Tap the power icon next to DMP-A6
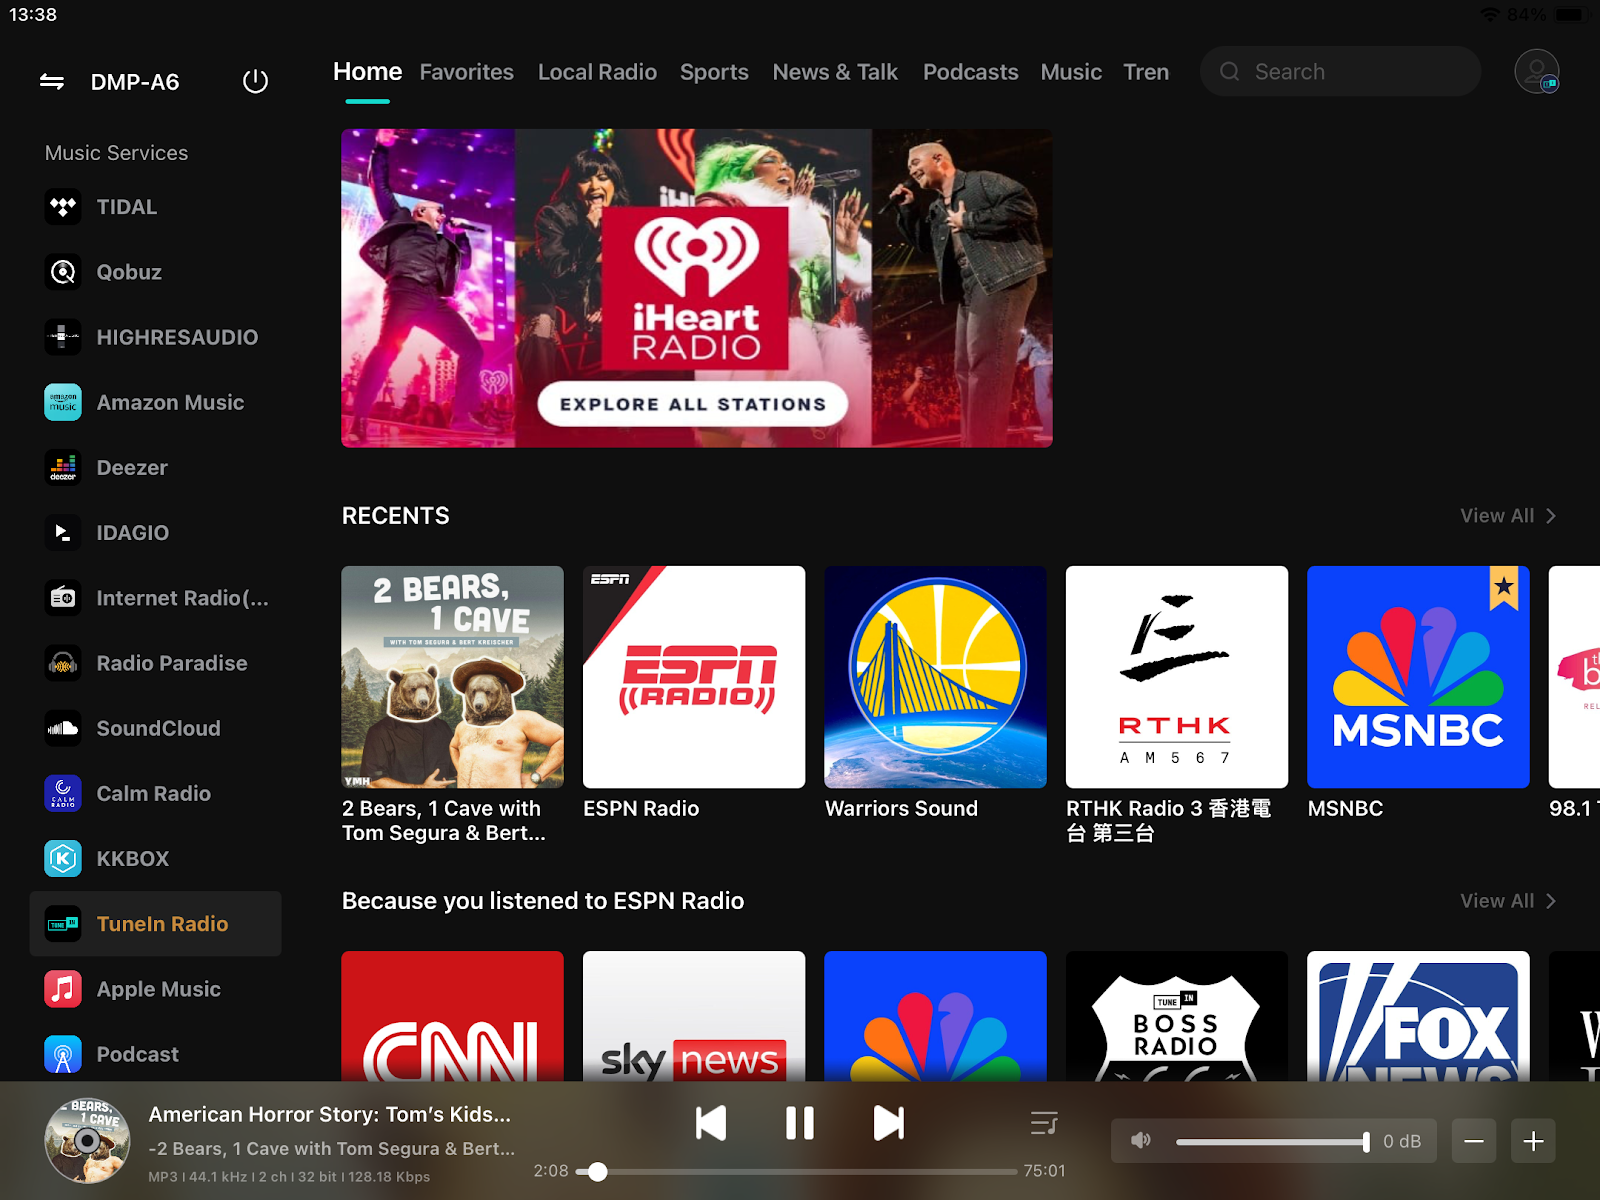 256,81
